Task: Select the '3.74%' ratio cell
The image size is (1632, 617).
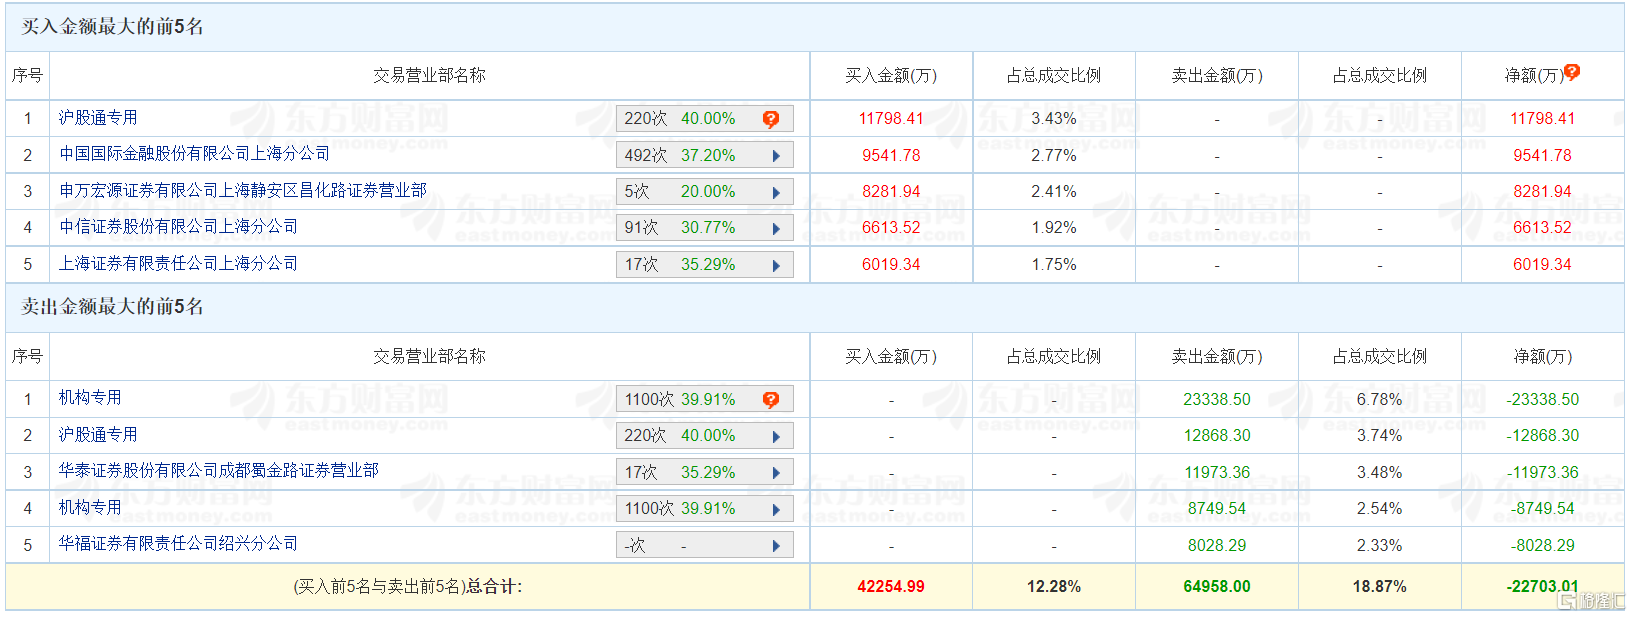Action: tap(1380, 436)
